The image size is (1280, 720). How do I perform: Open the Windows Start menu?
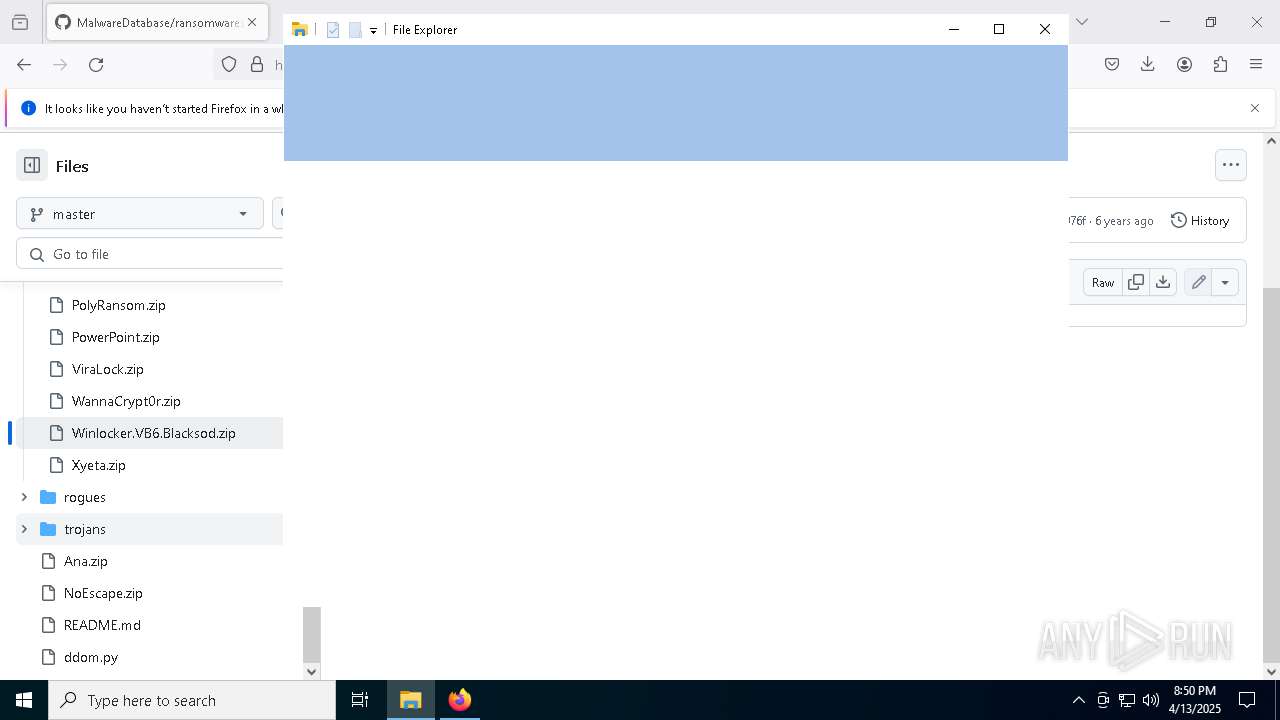(x=24, y=700)
